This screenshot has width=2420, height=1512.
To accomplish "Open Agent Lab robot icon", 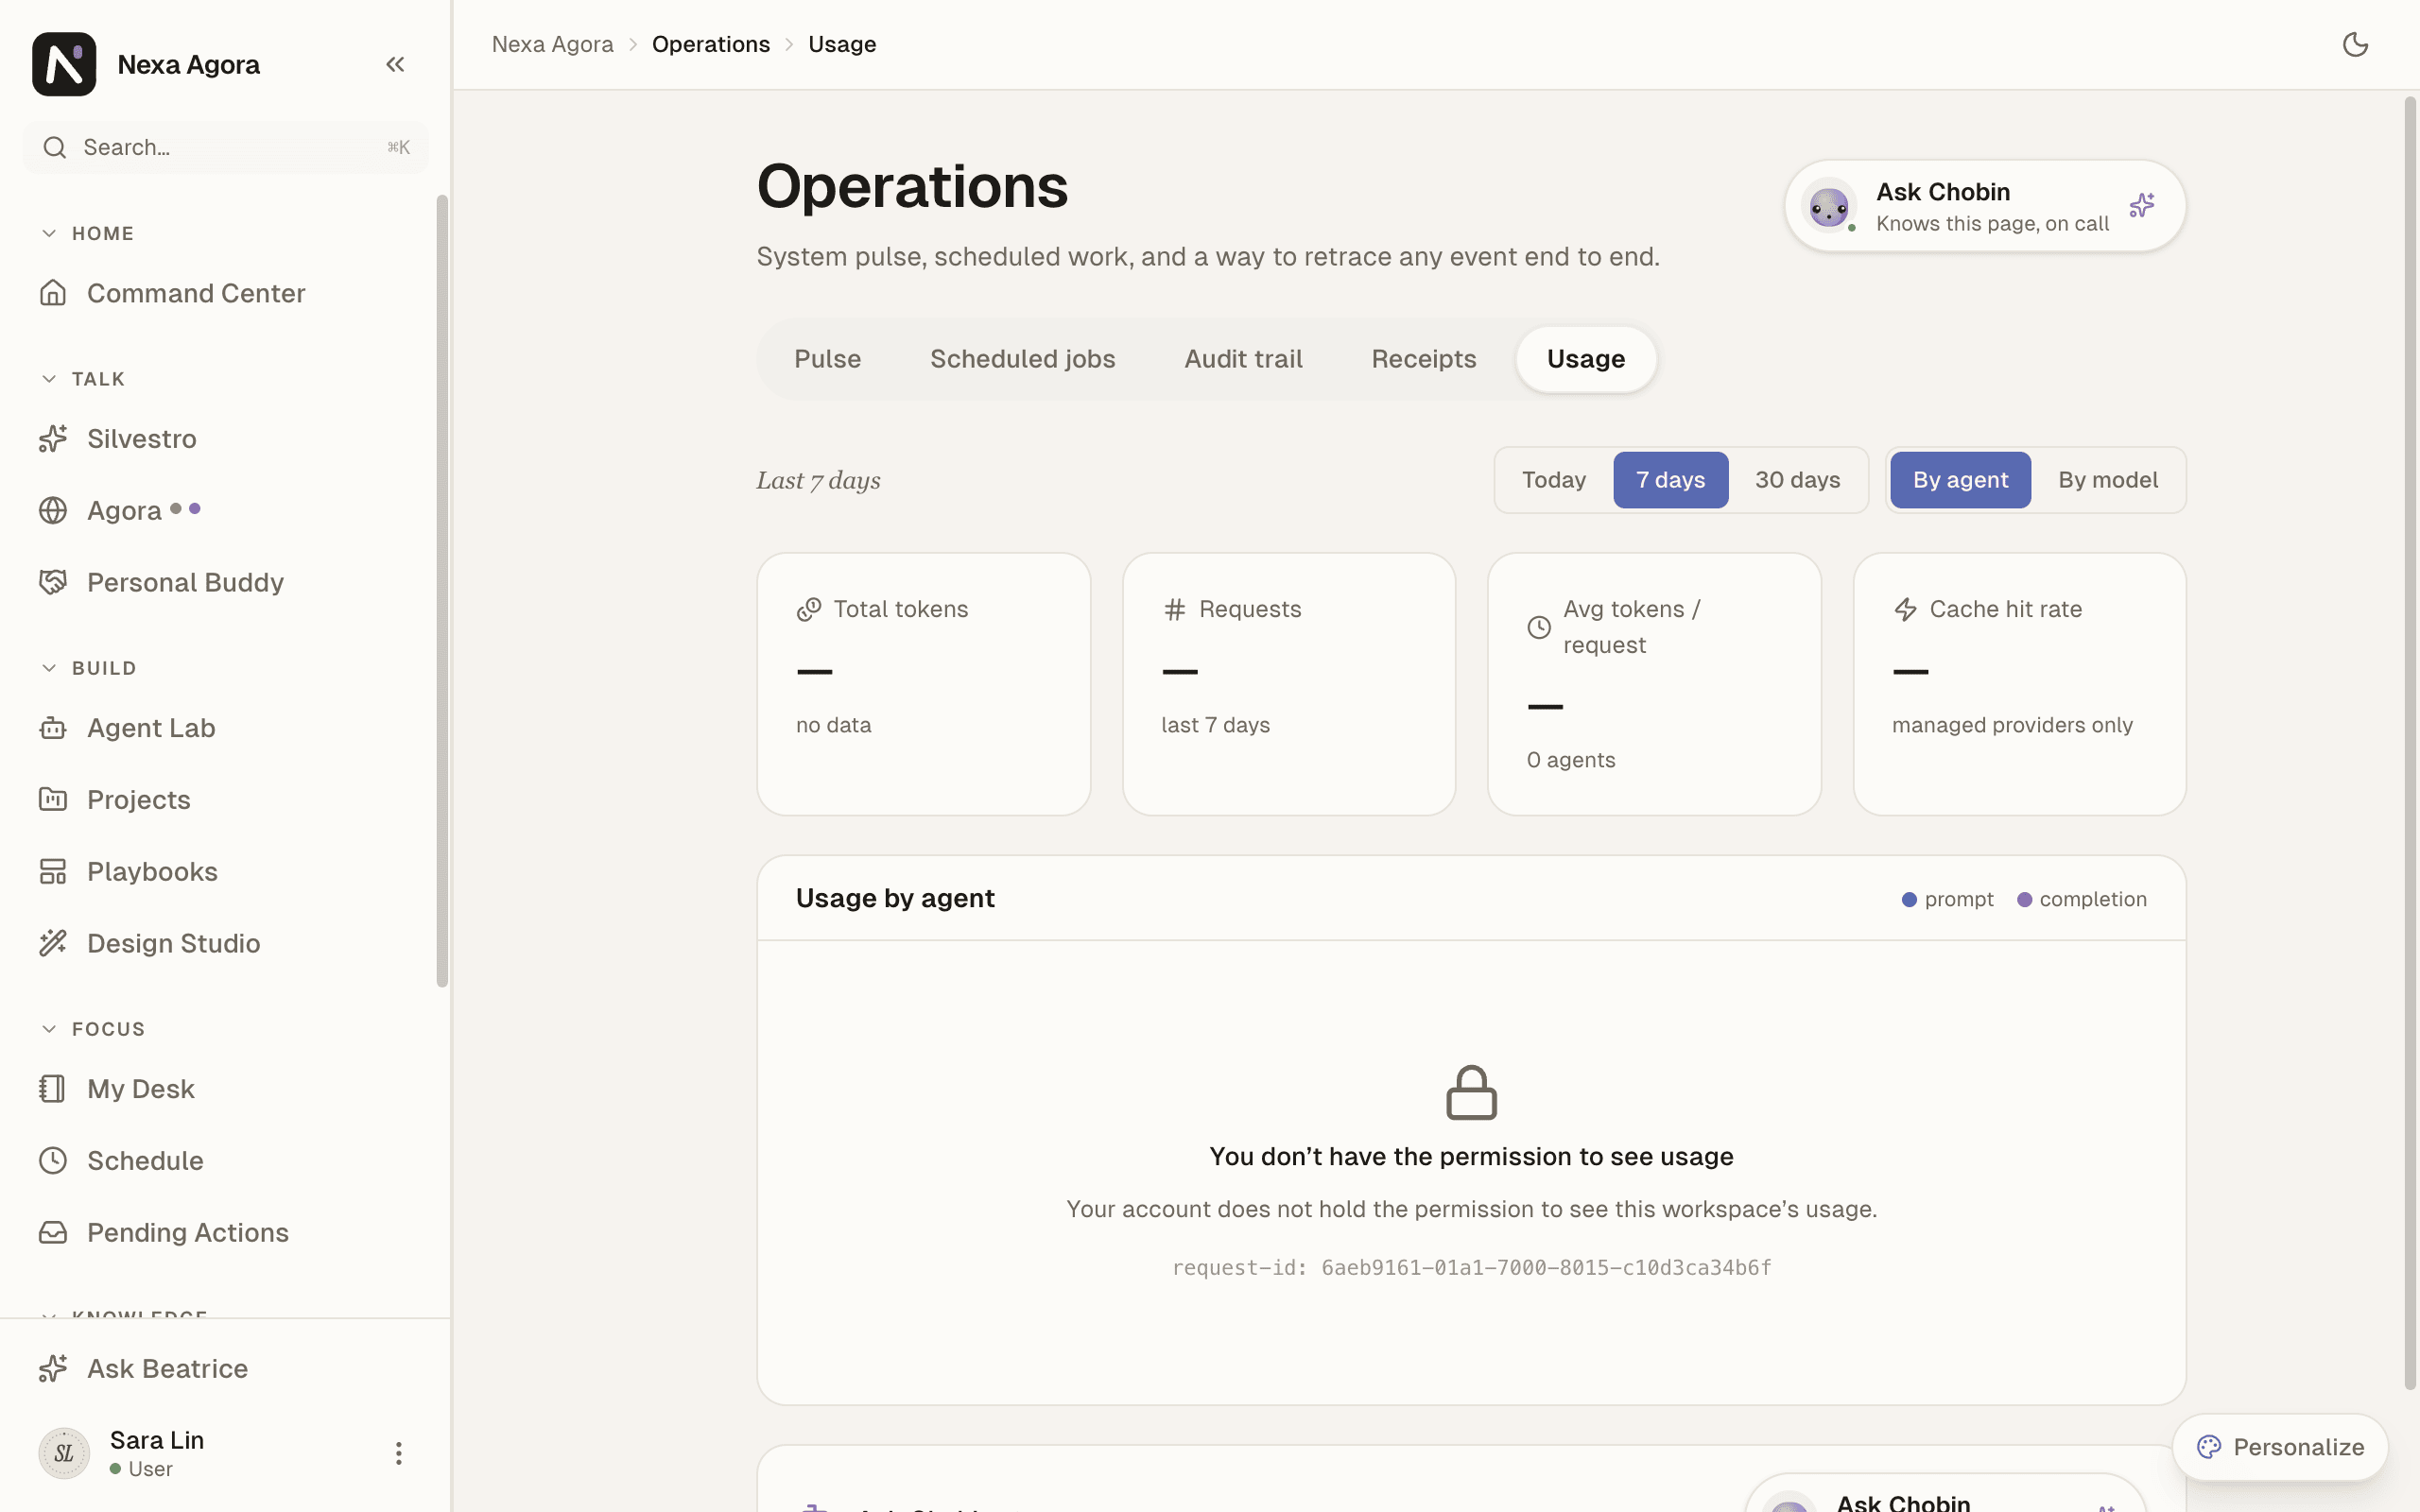I will point(53,728).
